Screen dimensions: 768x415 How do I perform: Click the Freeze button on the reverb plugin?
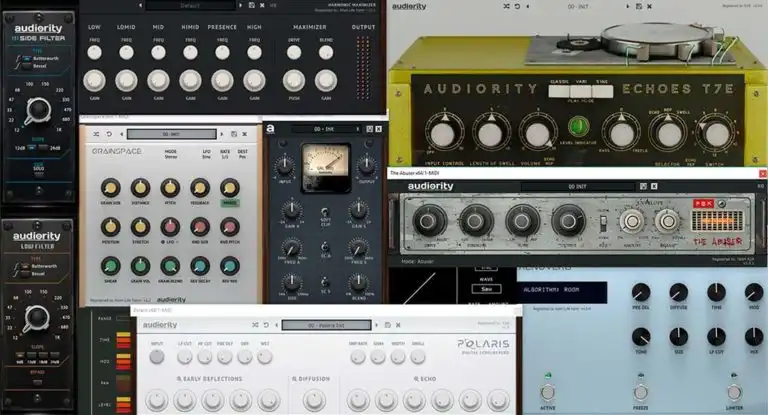tap(641, 392)
